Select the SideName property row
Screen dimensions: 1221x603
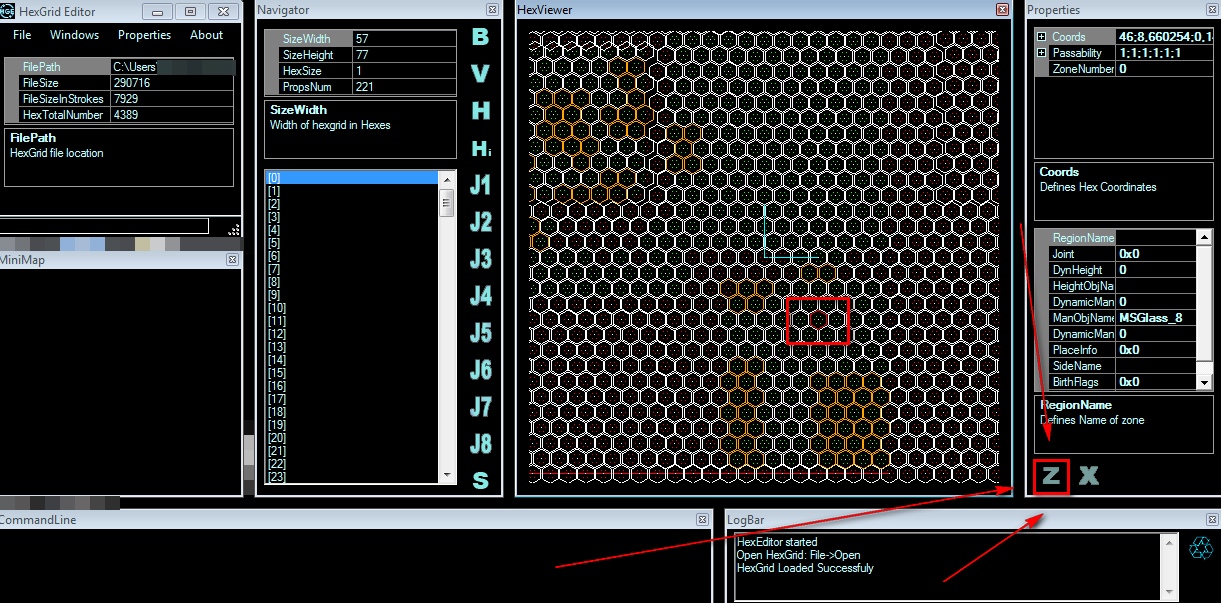[1116, 366]
